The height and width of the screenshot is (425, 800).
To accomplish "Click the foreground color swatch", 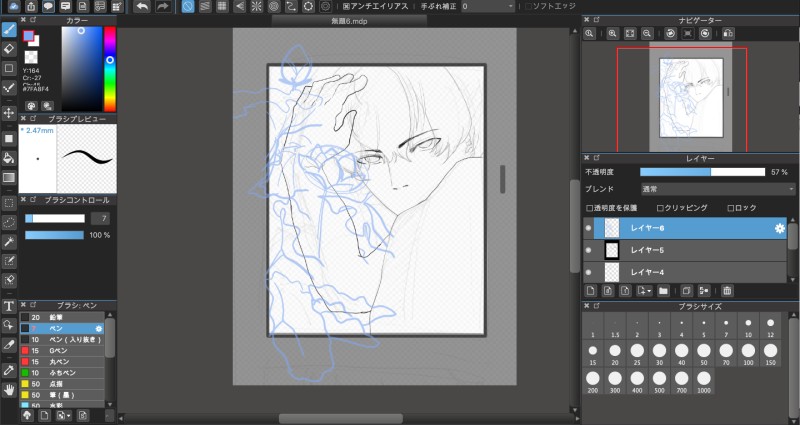I will click(29, 36).
